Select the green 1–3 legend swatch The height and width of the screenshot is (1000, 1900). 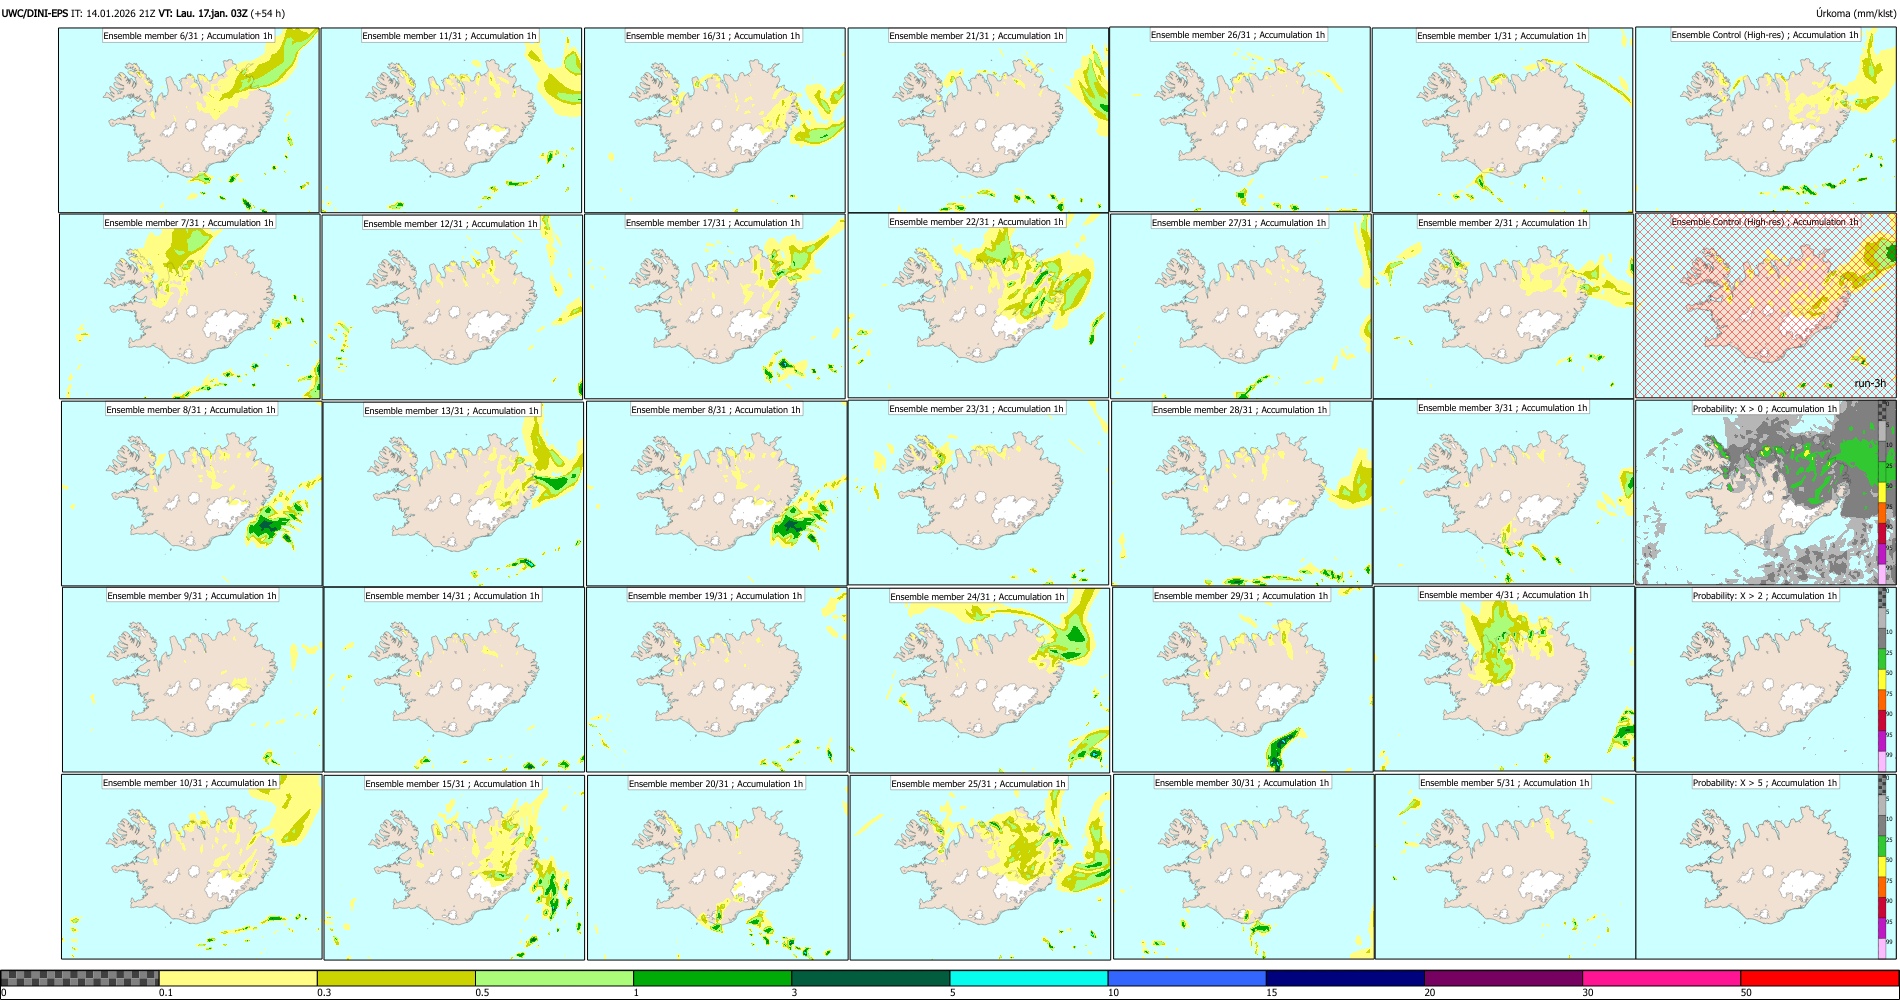click(x=712, y=978)
